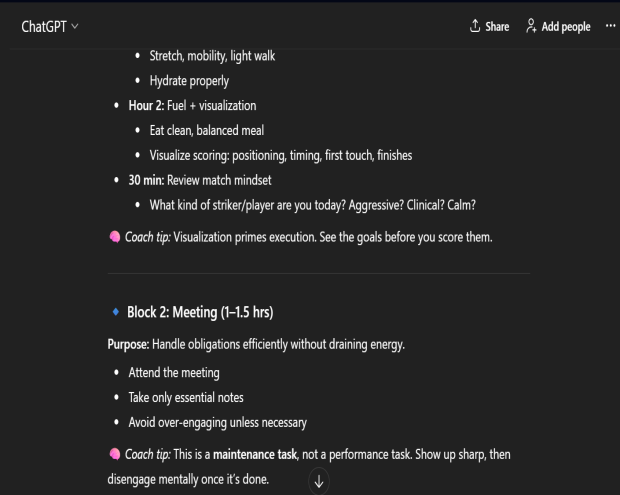Click the bold 'maintenance task' text
Image resolution: width=620 pixels, height=495 pixels.
click(255, 455)
